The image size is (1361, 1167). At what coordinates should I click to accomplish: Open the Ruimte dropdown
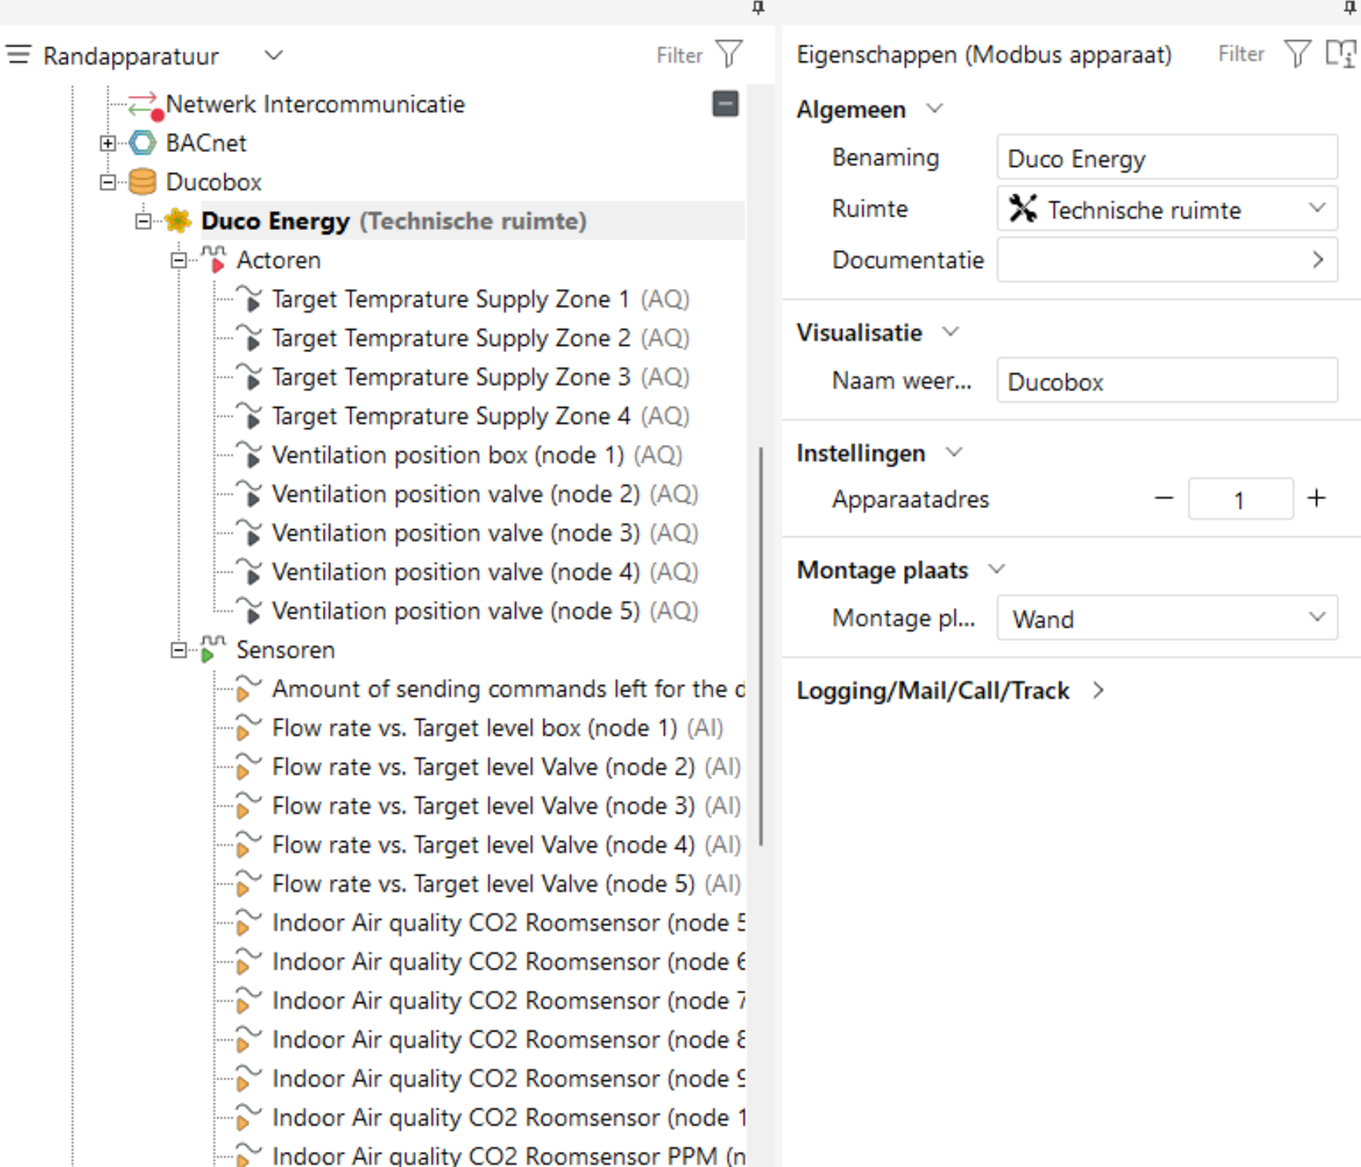1317,209
